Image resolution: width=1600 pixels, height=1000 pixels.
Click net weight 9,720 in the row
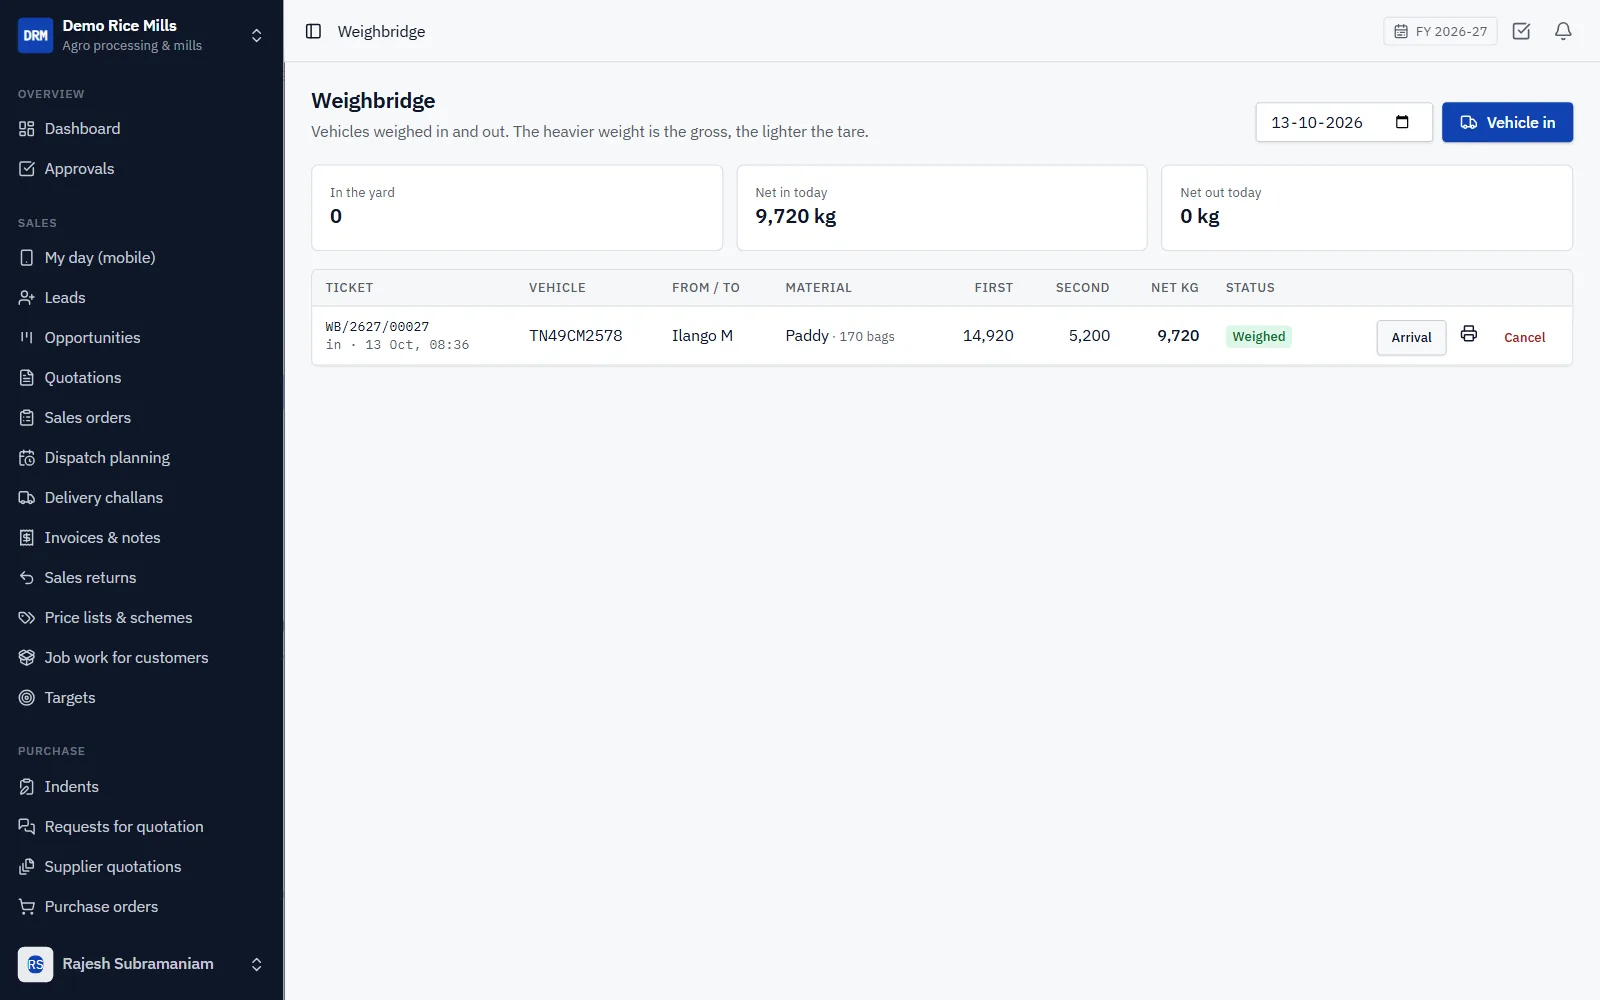point(1178,336)
